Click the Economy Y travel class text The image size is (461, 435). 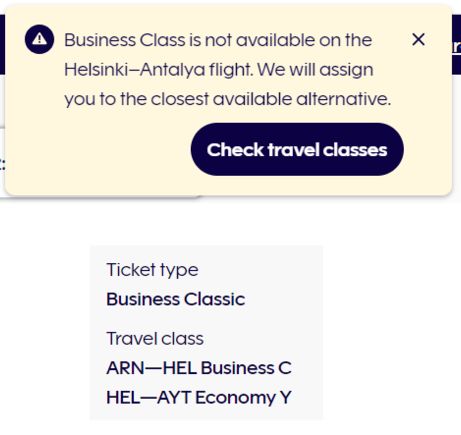[x=243, y=397]
